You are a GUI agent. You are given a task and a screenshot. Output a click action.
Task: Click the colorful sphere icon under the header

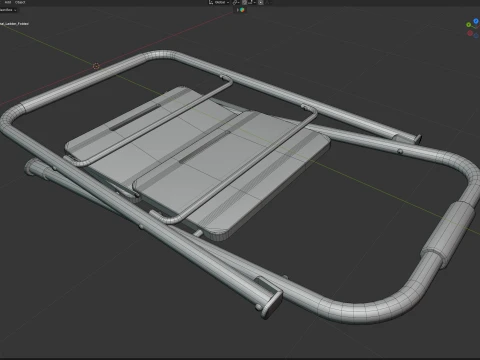242,10
